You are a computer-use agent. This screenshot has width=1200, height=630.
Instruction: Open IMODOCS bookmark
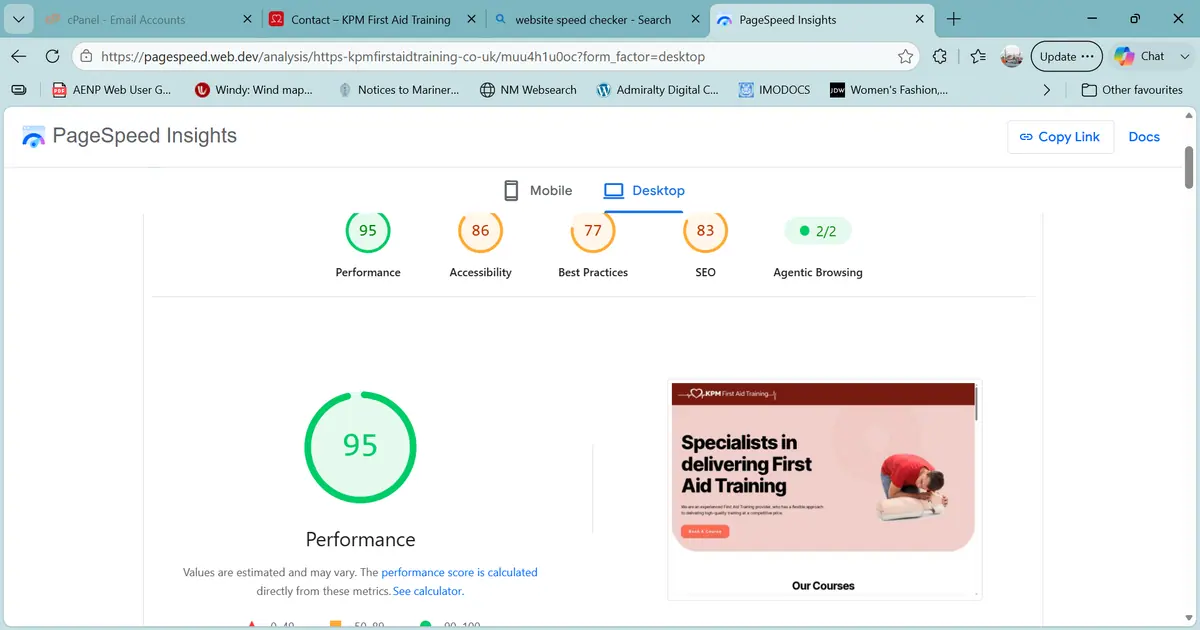[775, 90]
